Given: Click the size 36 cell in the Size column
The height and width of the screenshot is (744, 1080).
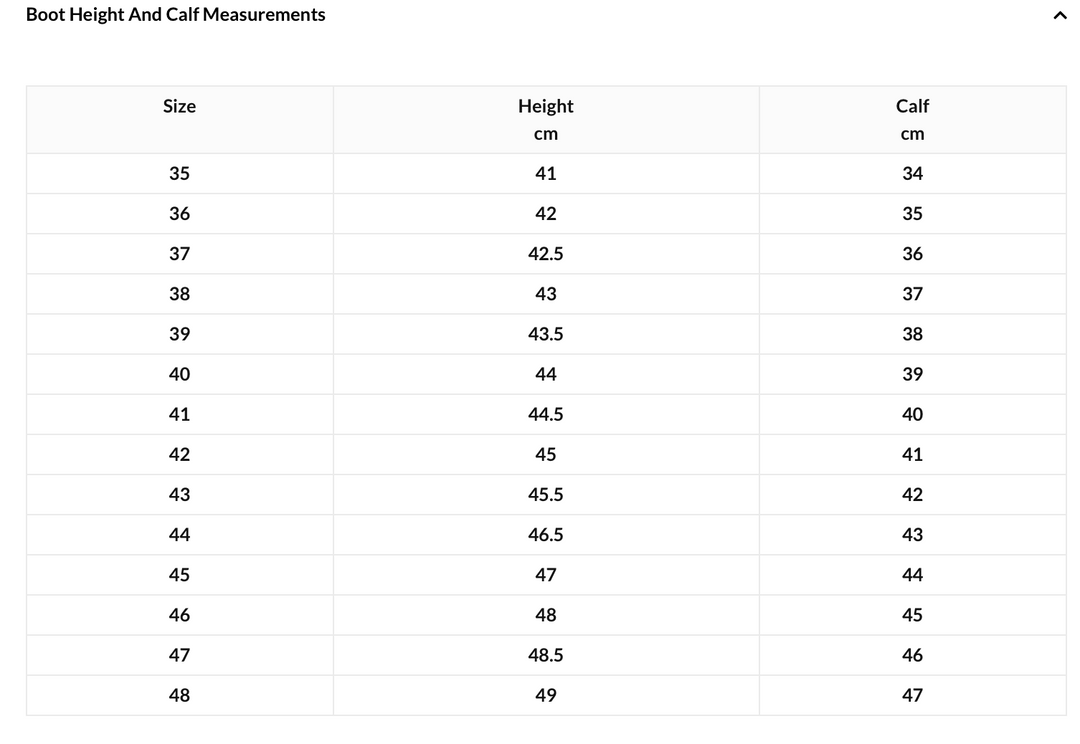Looking at the screenshot, I should point(179,214).
